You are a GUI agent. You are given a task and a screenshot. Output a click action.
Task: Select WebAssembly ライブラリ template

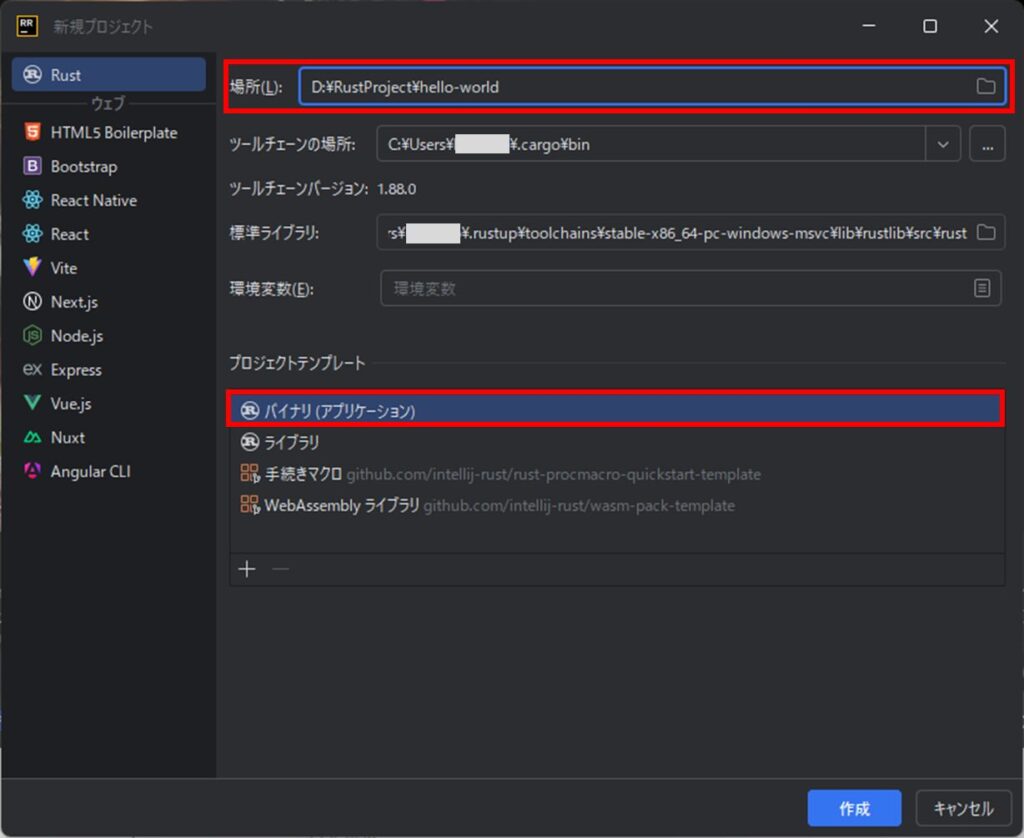pyautogui.click(x=615, y=506)
